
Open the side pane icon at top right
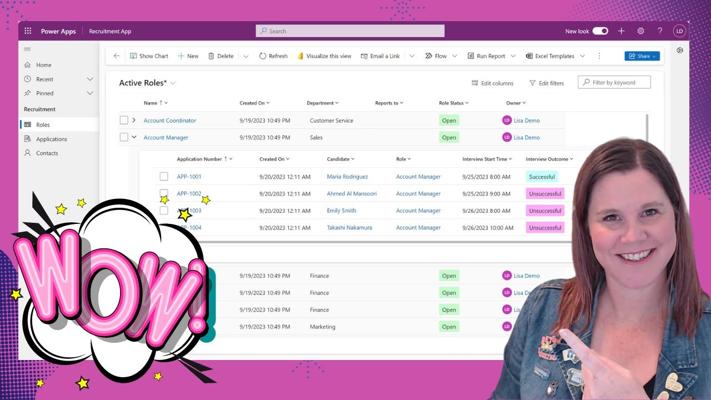click(679, 50)
